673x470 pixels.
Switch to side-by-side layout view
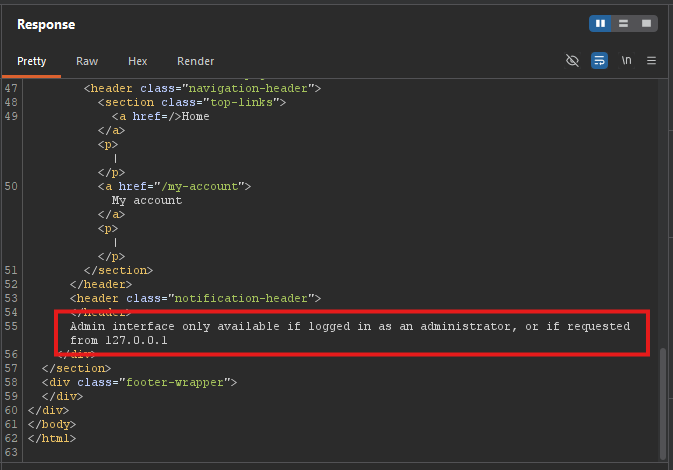[x=600, y=24]
